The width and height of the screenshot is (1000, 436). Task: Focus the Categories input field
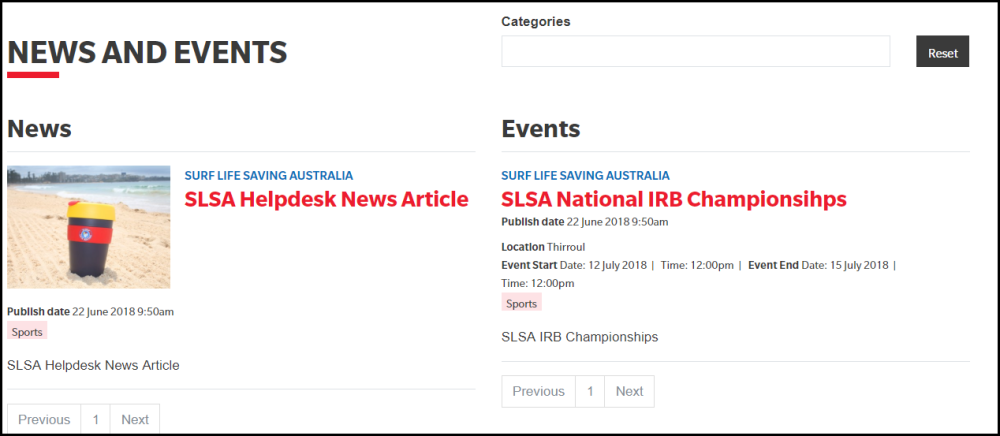pyautogui.click(x=695, y=51)
